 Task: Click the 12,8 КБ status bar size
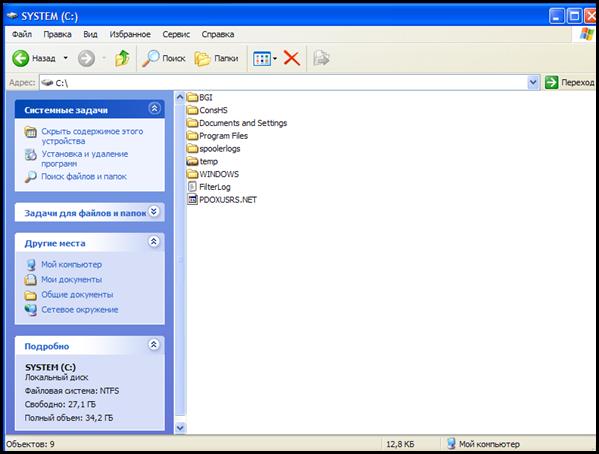(400, 444)
